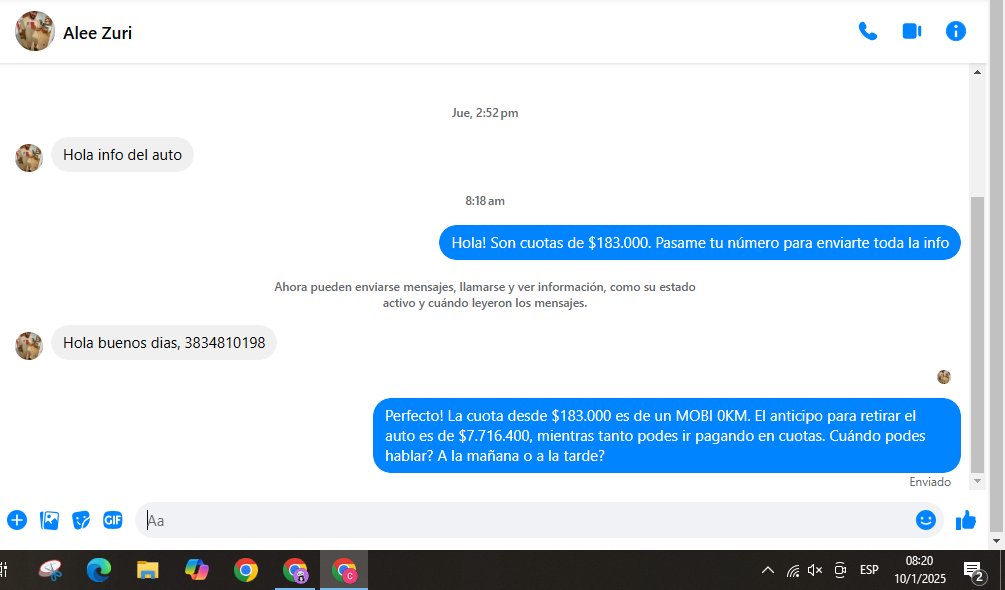Viewport: 1005px width, 590px height.
Task: Open more actions plus button in composer
Action: tap(17, 520)
